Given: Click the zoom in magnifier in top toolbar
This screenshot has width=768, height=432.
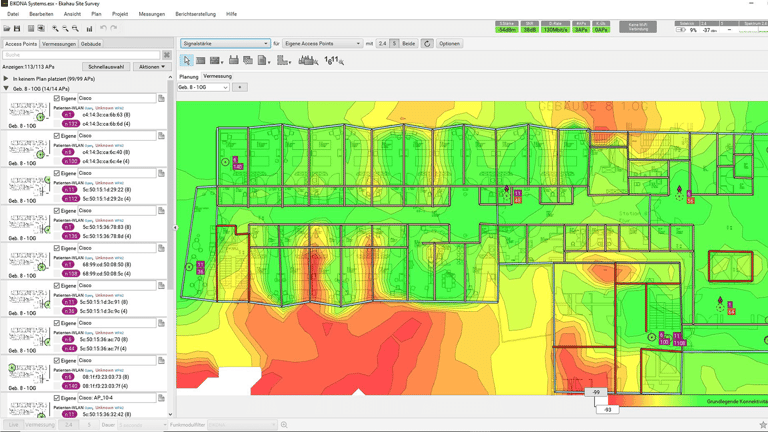Looking at the screenshot, I should click(55, 28).
